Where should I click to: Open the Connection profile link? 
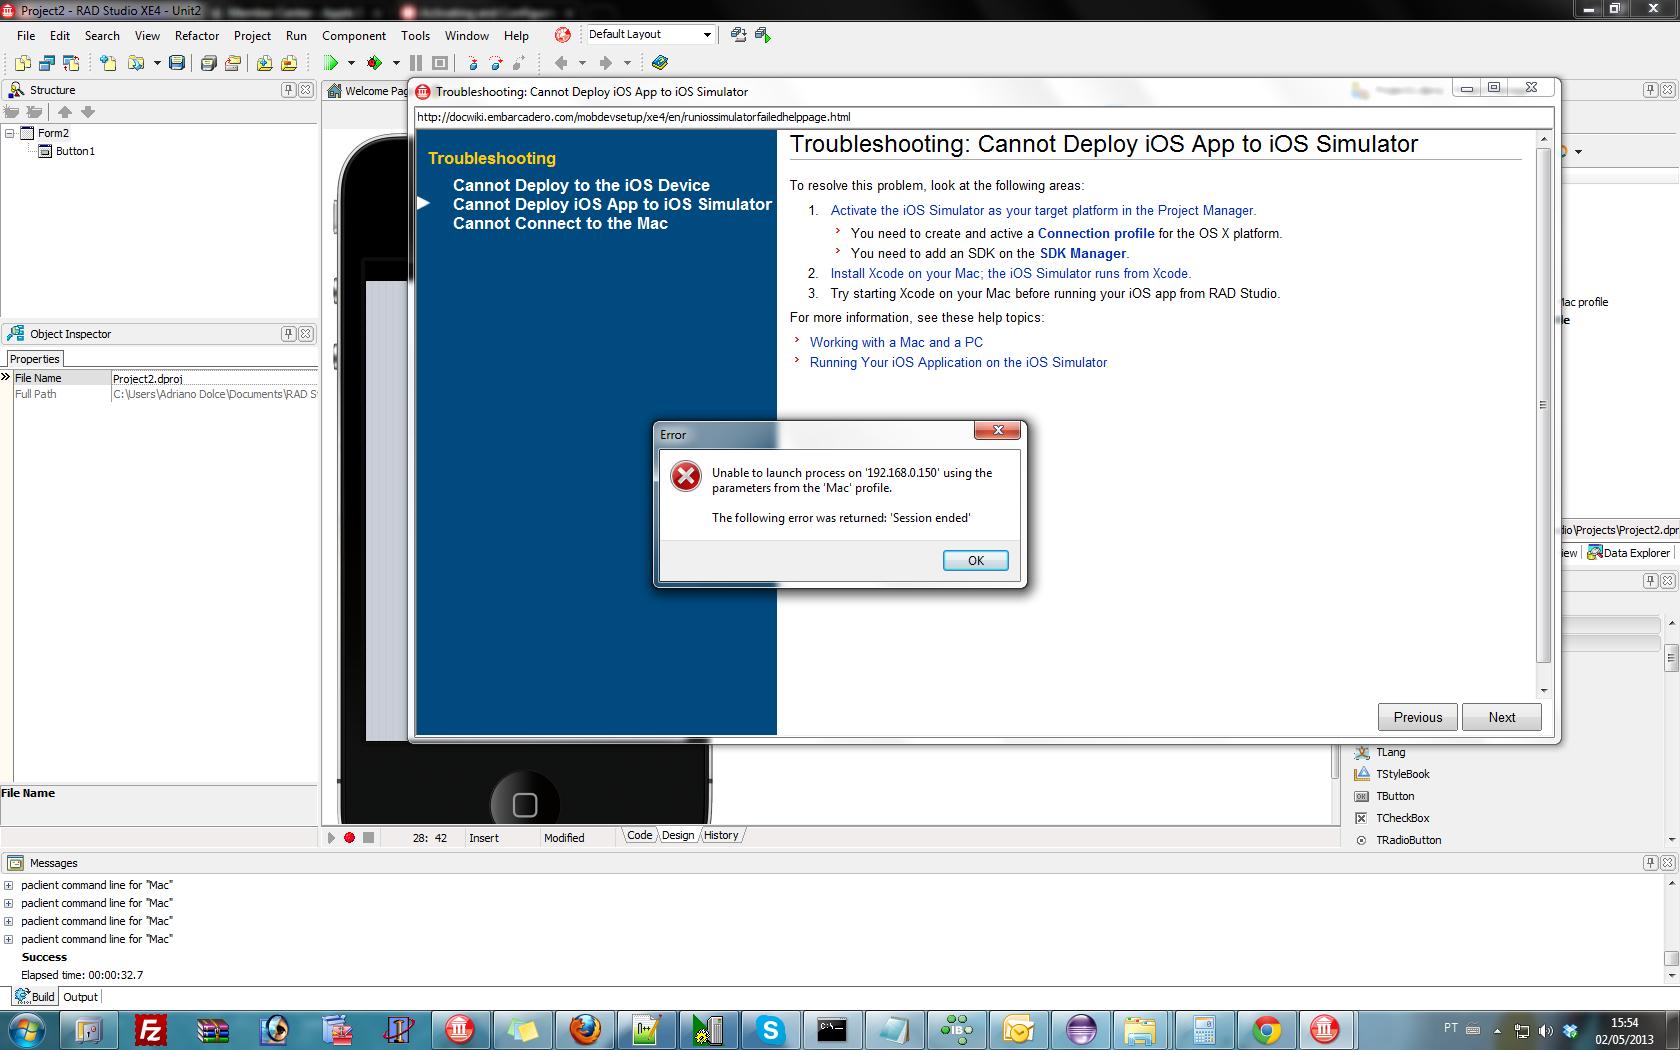(x=1095, y=233)
